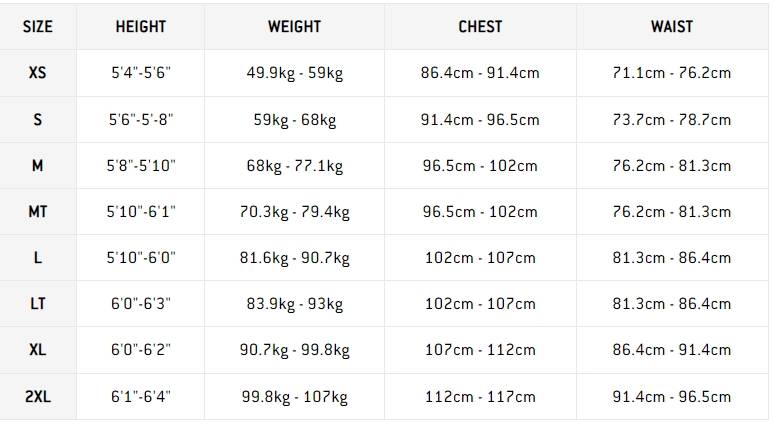This screenshot has height=428, width=774.
Task: Click the height cell 5'4"-5'6"
Action: [141, 73]
